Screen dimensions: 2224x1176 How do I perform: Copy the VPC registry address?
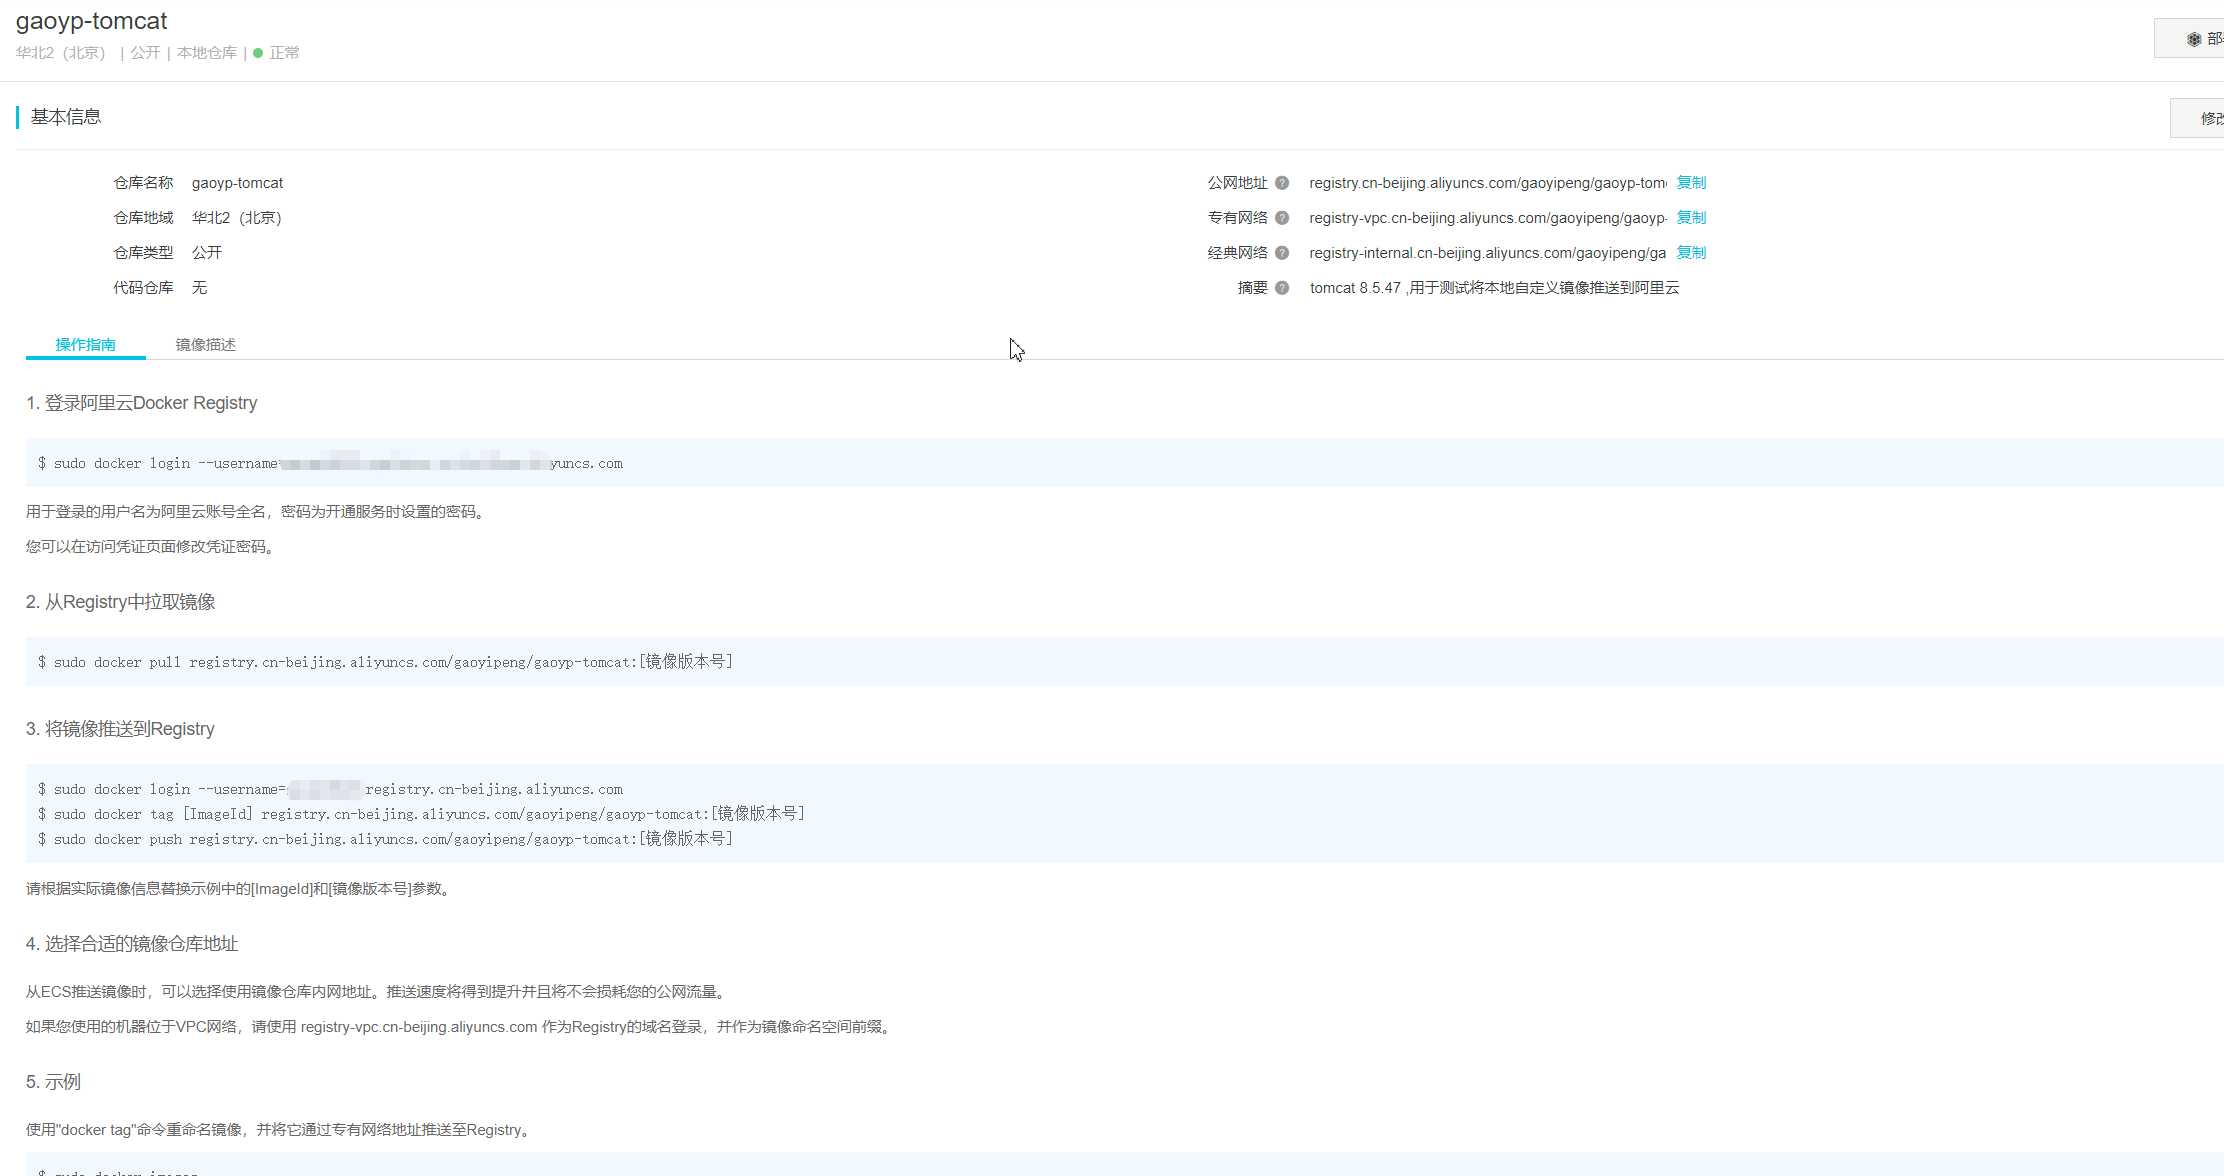[x=1690, y=217]
